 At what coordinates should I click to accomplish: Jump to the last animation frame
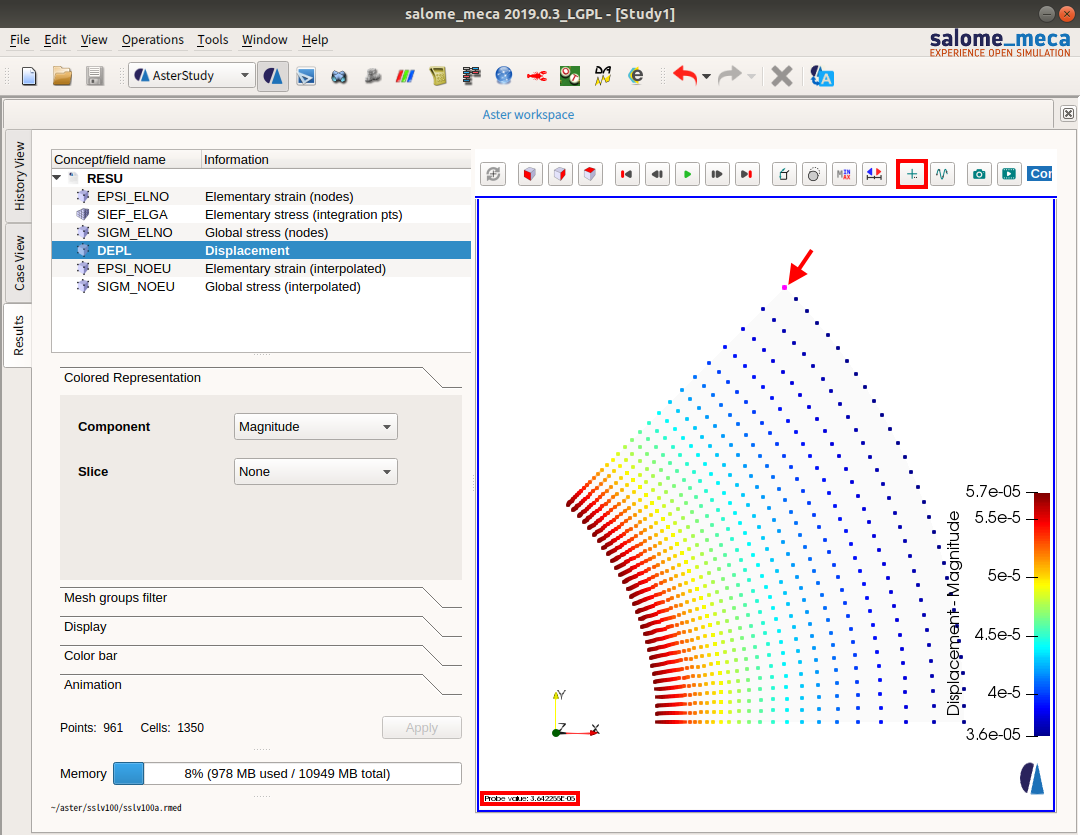coord(747,174)
